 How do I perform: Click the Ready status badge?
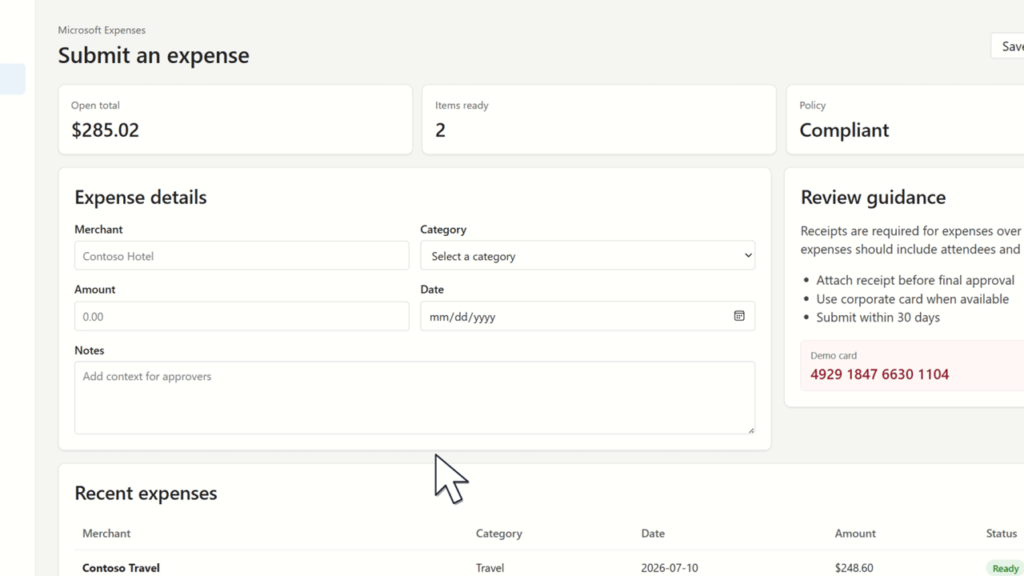pyautogui.click(x=1004, y=568)
